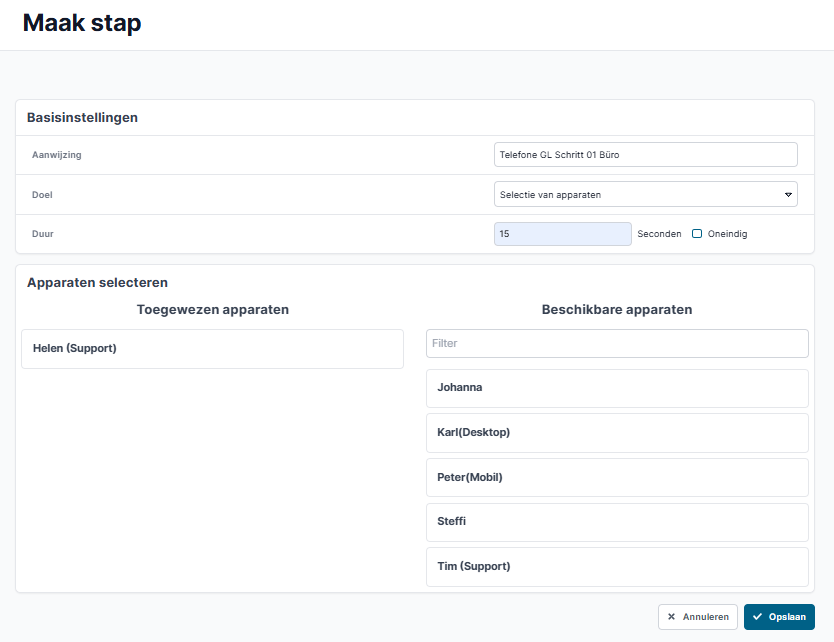The height and width of the screenshot is (642, 834).
Task: Pick the Steffi device entry
Action: pos(617,522)
